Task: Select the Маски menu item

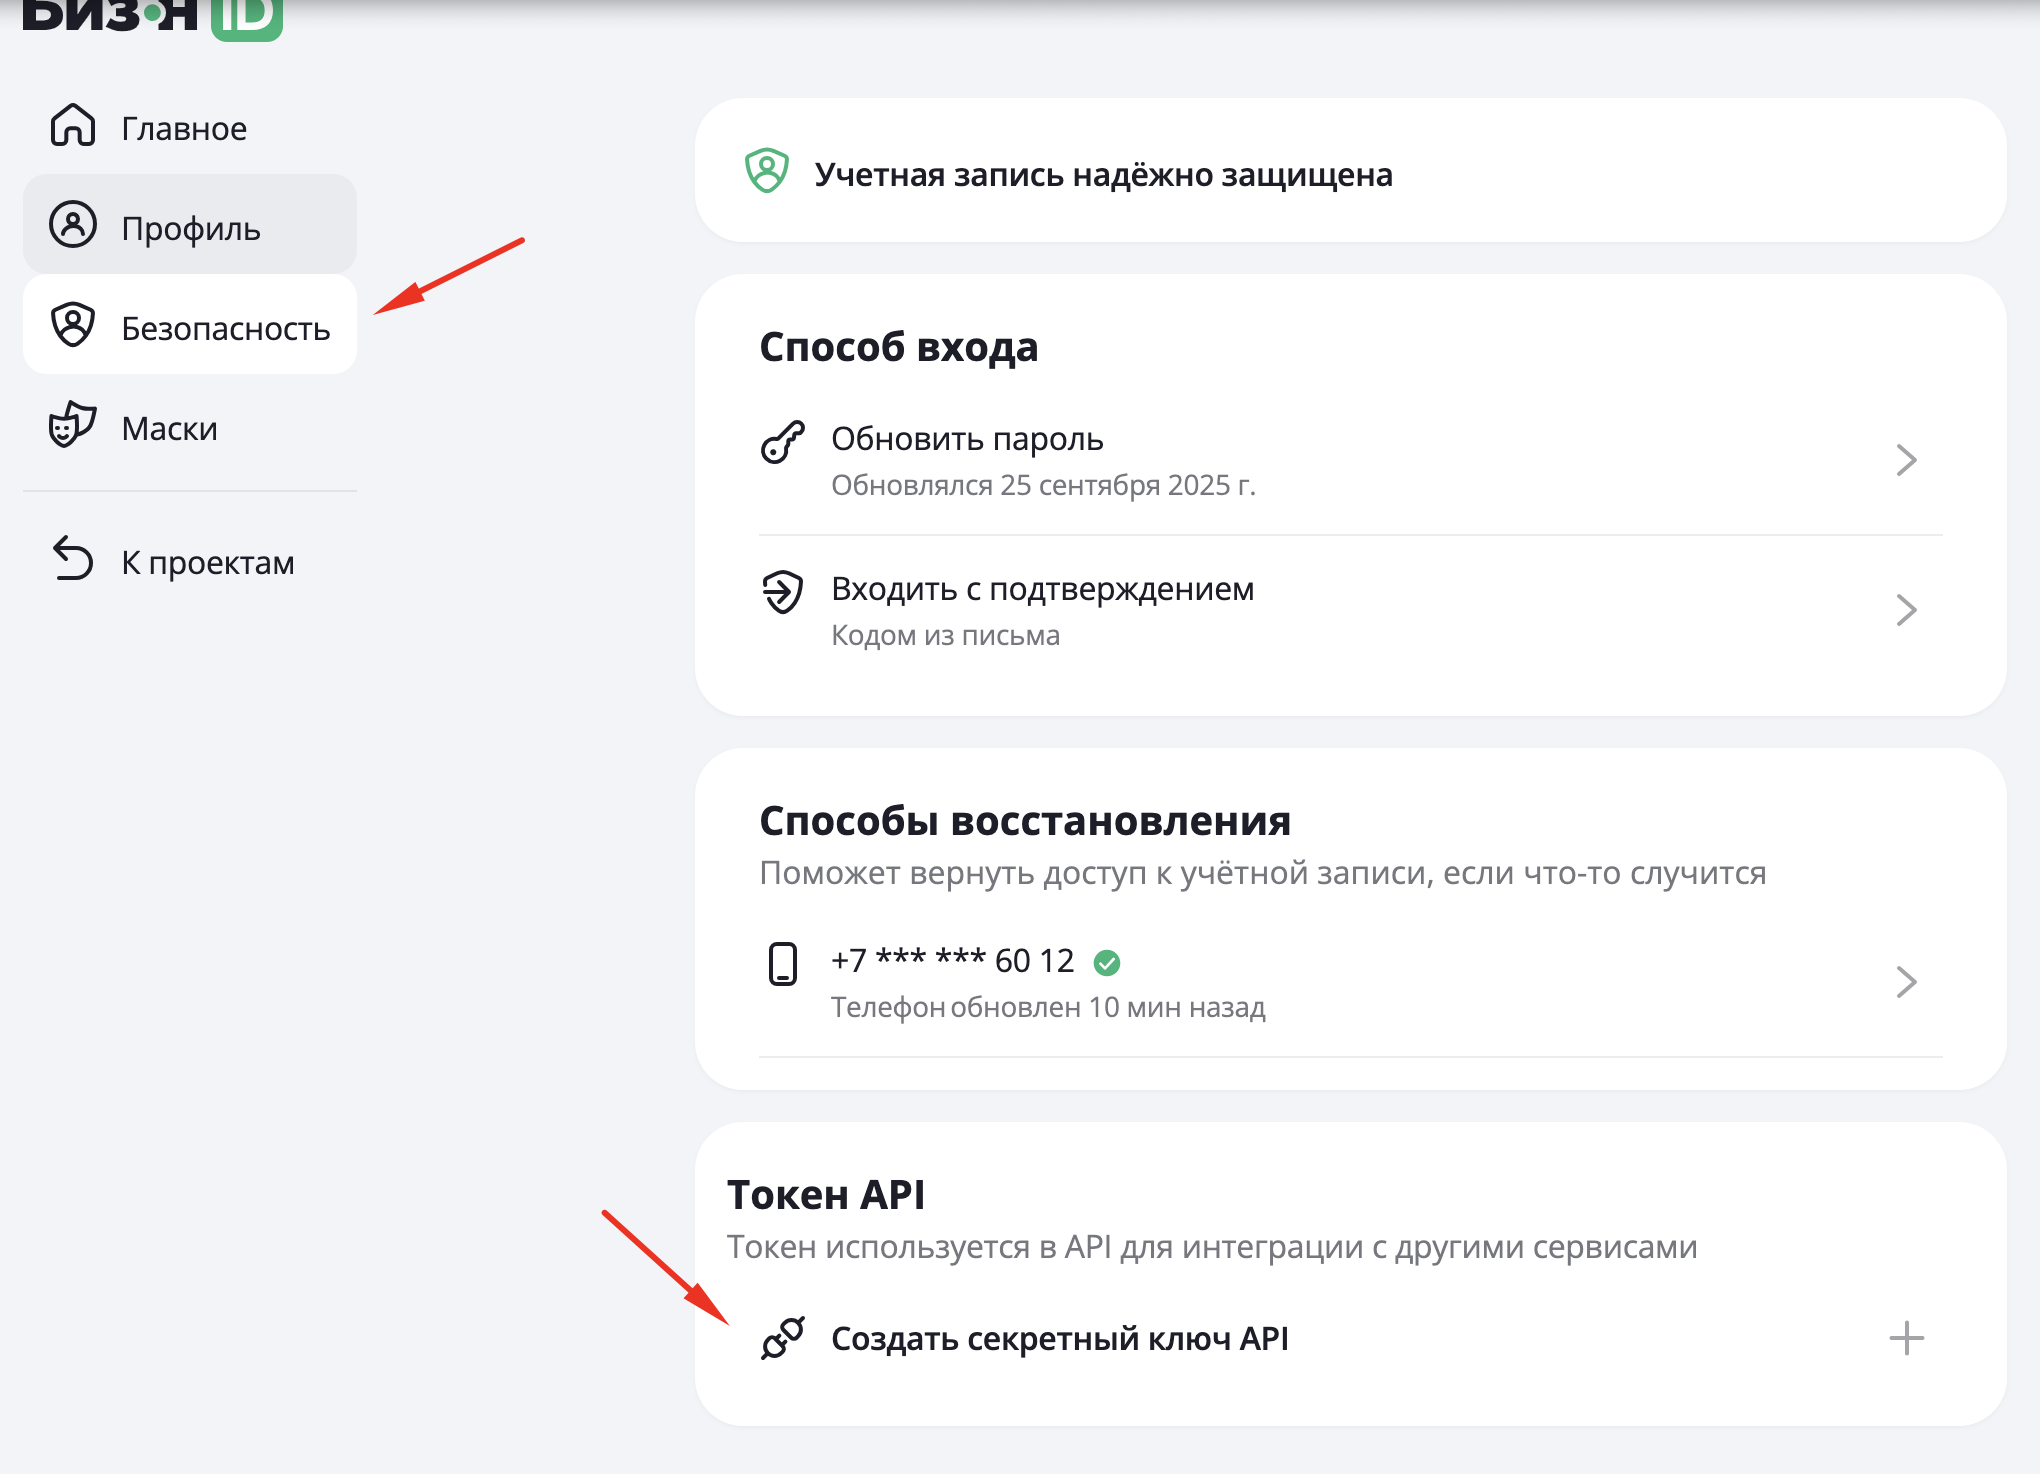Action: tap(170, 428)
